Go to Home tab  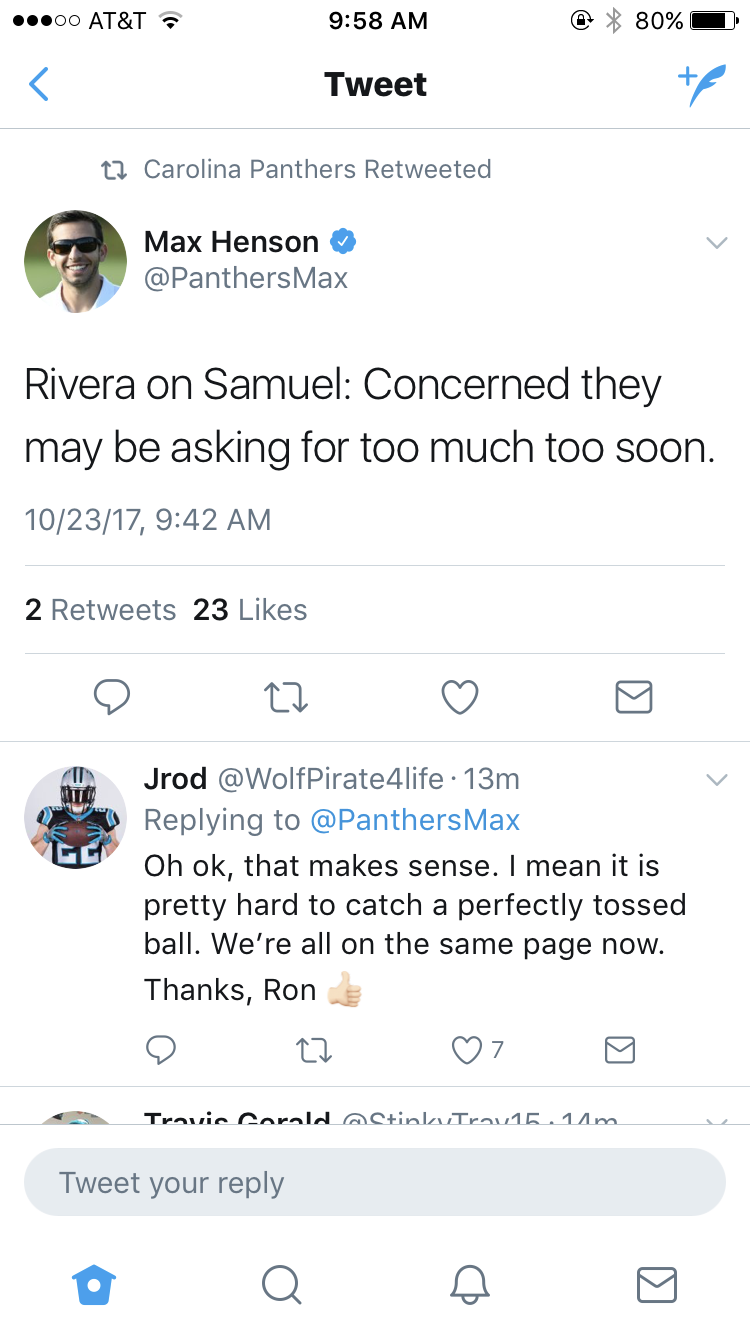(x=95, y=1284)
